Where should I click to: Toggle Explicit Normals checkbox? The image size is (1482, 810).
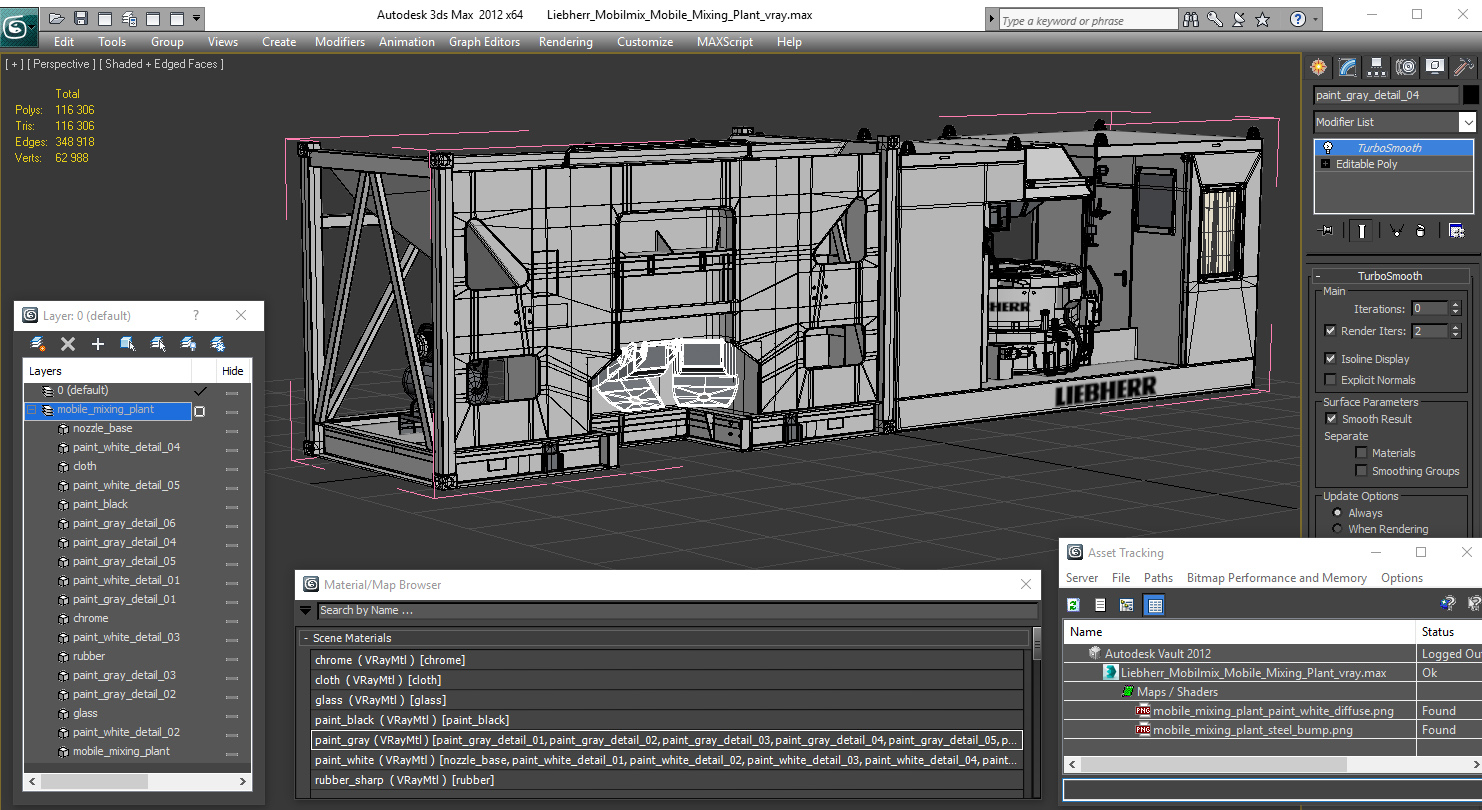point(1330,380)
